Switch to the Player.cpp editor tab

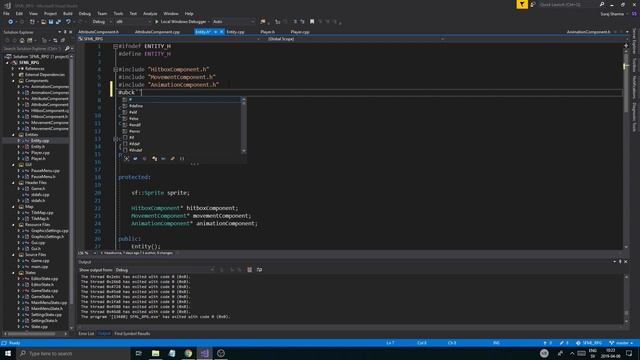point(300,32)
